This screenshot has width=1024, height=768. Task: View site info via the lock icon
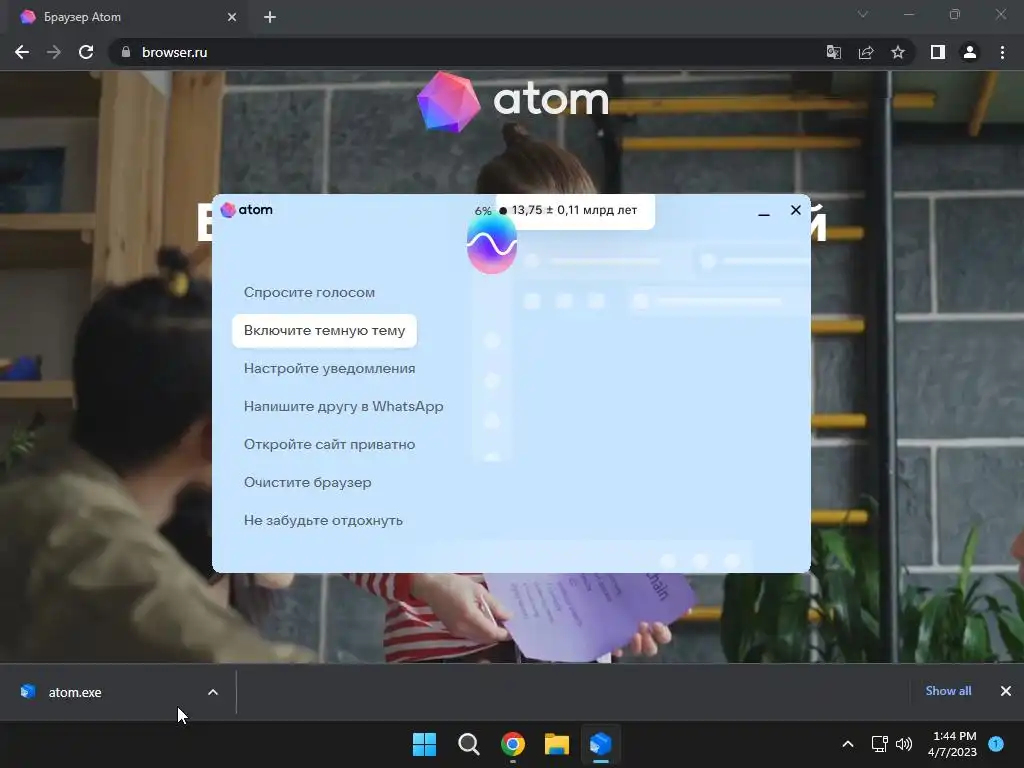(x=126, y=52)
